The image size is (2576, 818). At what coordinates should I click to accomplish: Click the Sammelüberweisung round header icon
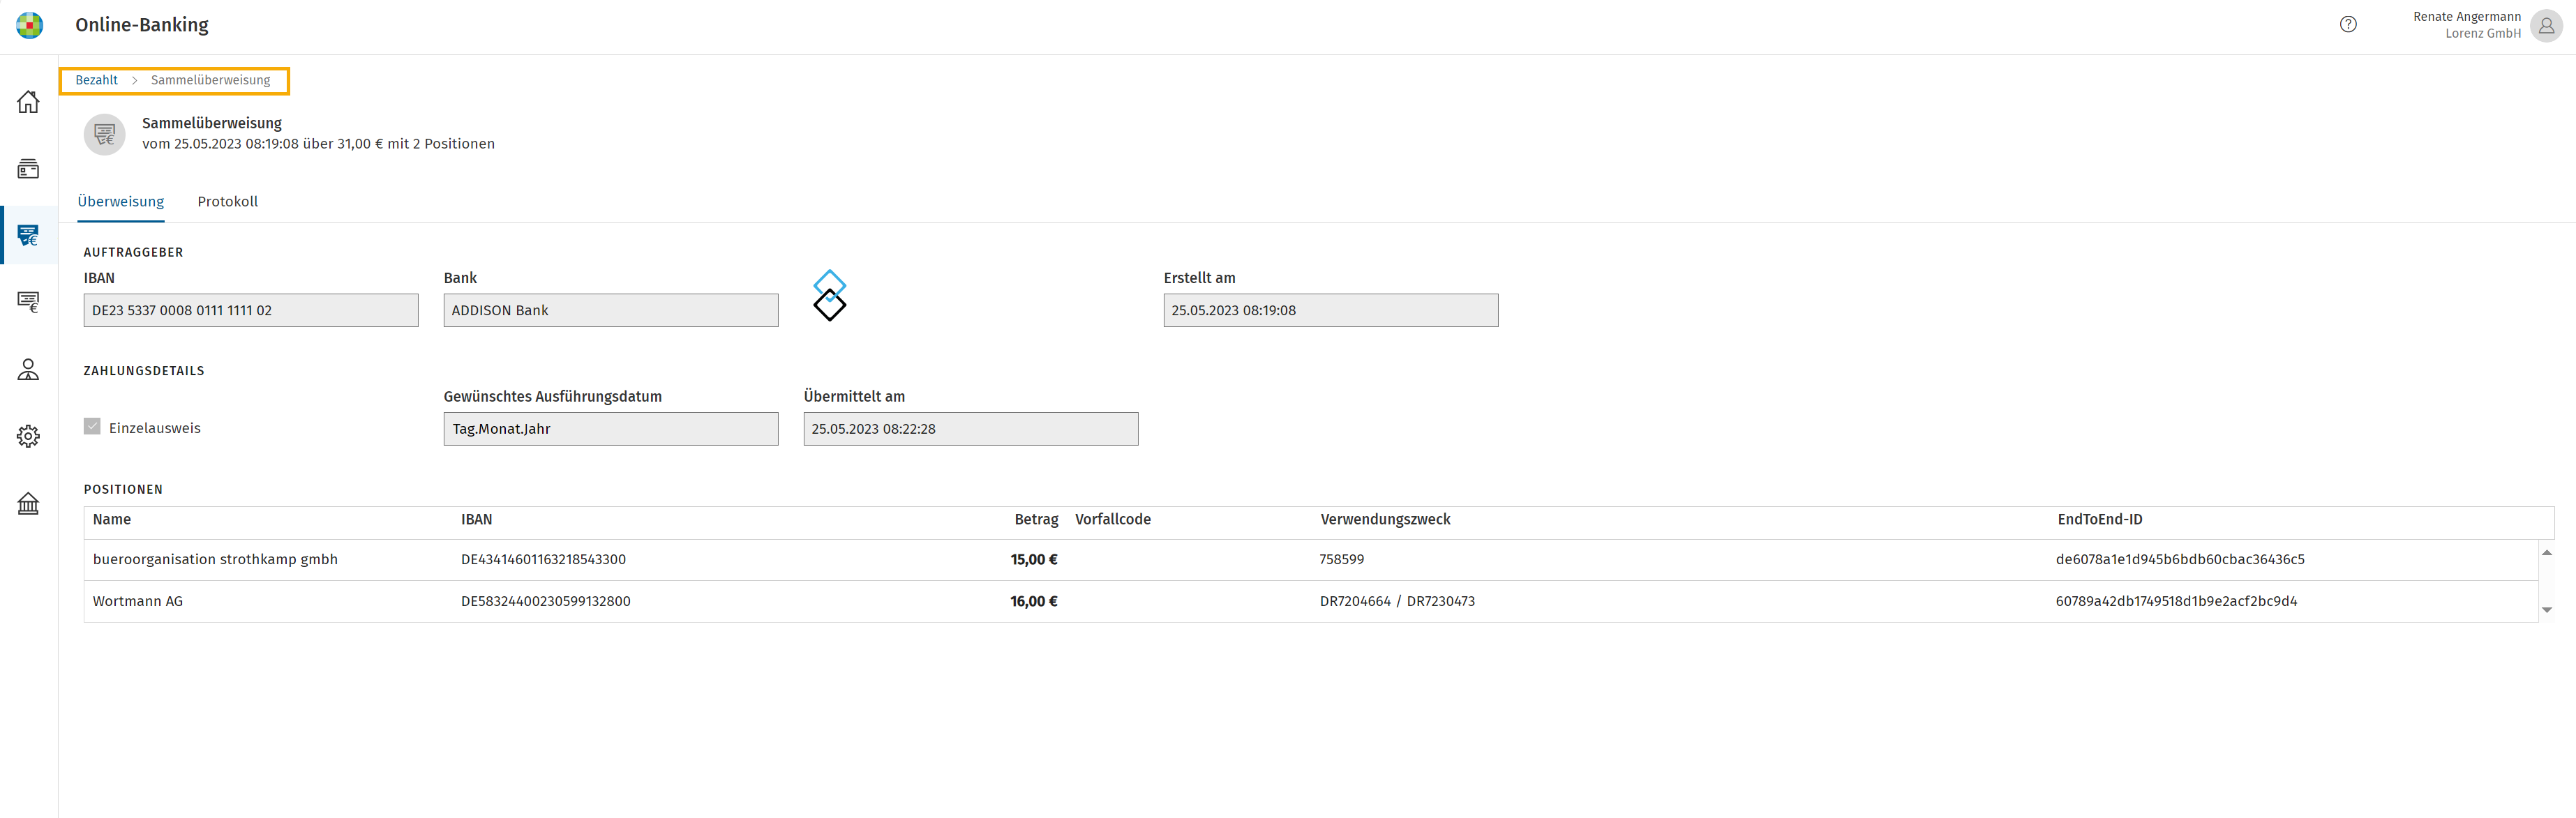[104, 134]
